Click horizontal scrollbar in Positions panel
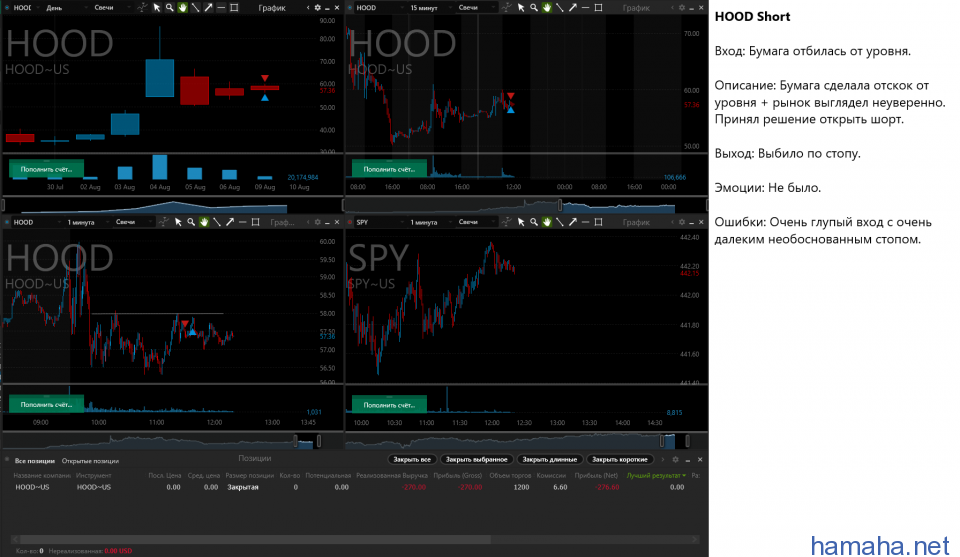Viewport: 960px width, 557px height. [254, 539]
